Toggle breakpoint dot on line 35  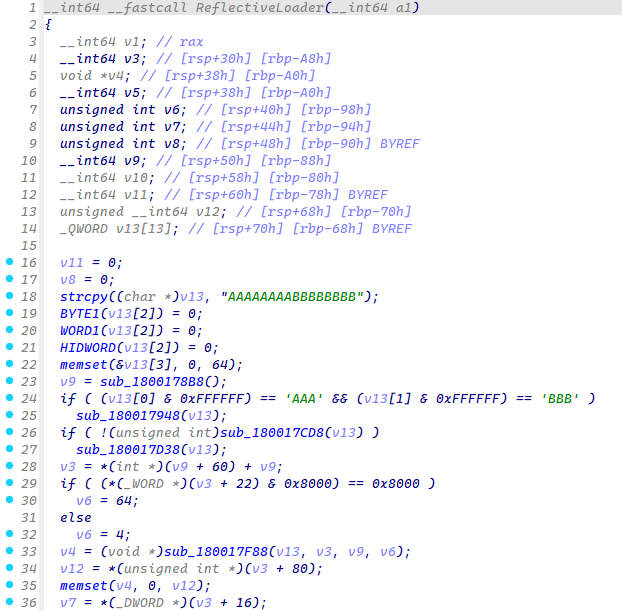click(x=10, y=584)
